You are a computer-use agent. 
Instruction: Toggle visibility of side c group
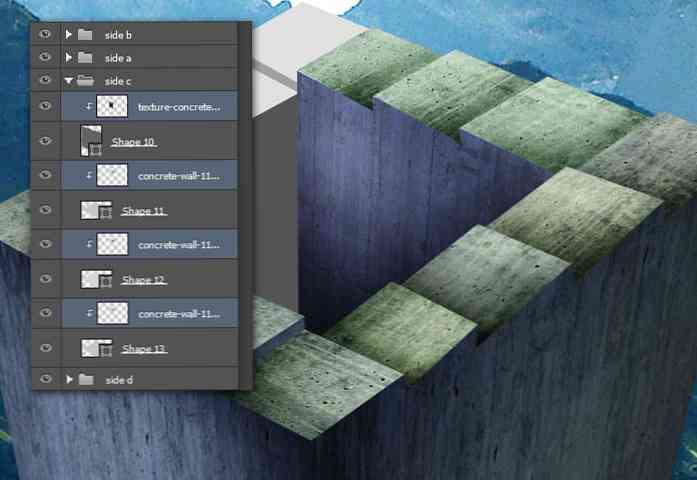45,80
